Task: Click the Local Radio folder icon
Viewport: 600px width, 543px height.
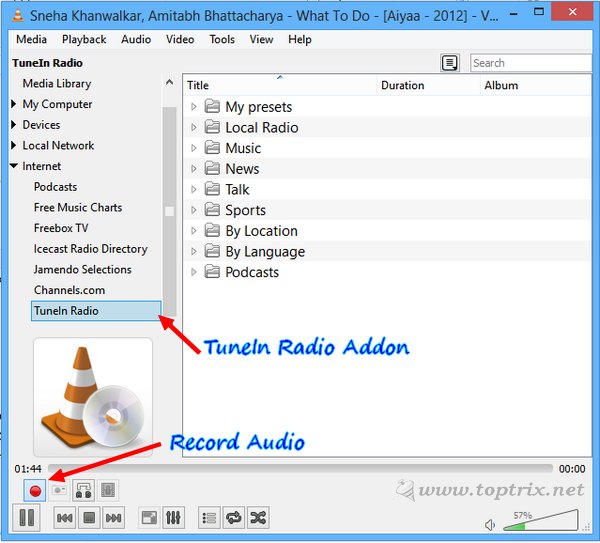Action: pyautogui.click(x=212, y=127)
